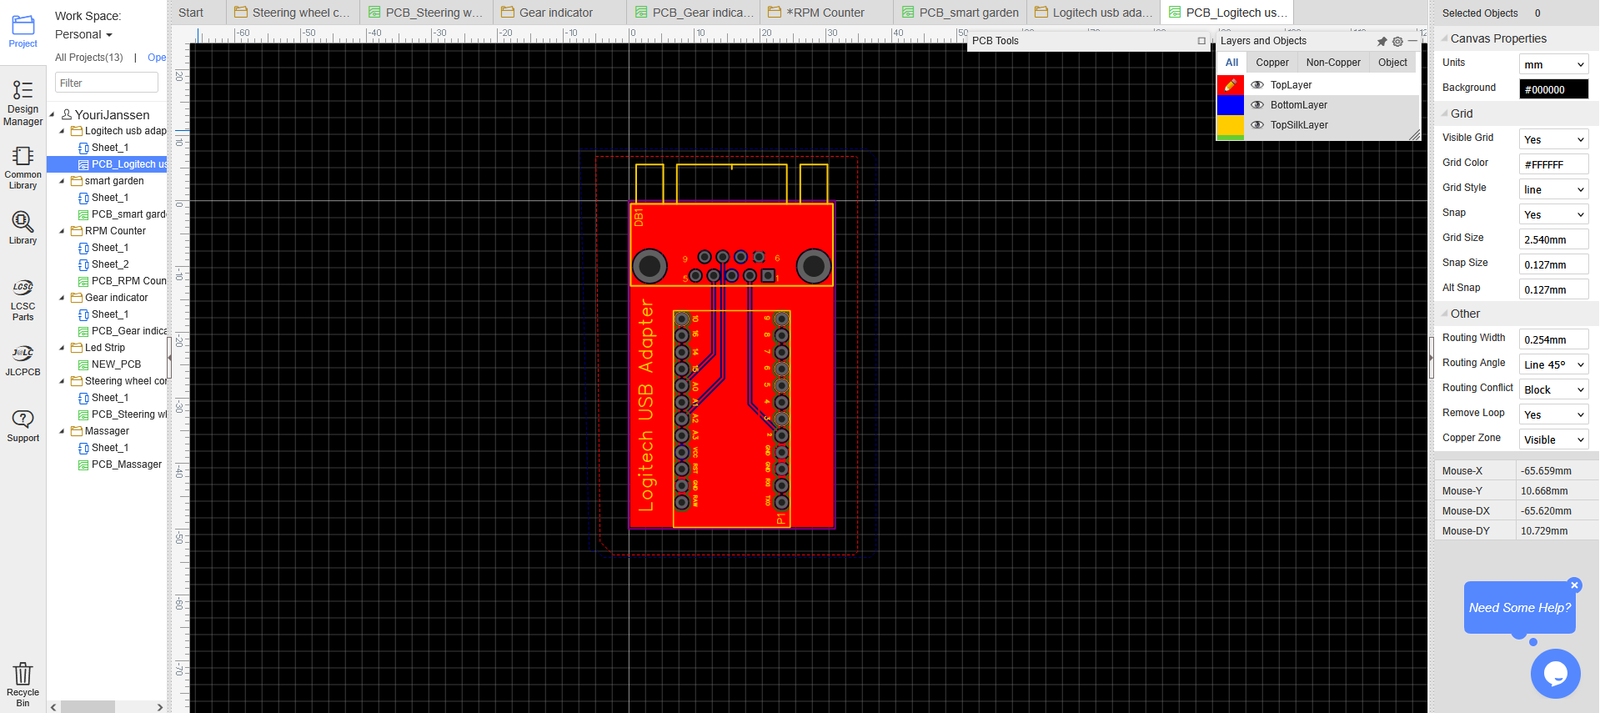1600x713 pixels.
Task: Expand the Work Space Personal dropdown
Action: tap(84, 34)
